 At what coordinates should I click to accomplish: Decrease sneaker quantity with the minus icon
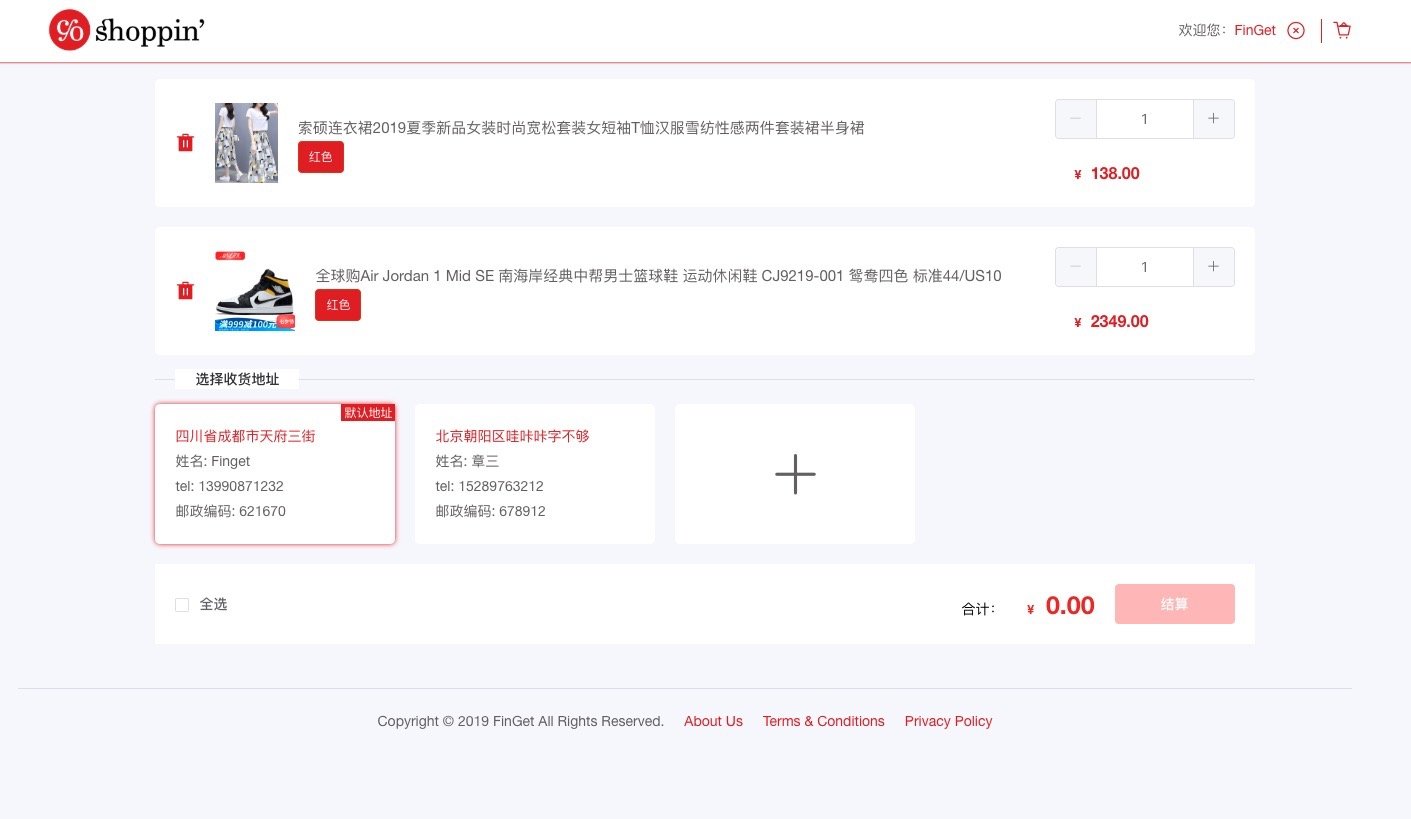[x=1075, y=266]
